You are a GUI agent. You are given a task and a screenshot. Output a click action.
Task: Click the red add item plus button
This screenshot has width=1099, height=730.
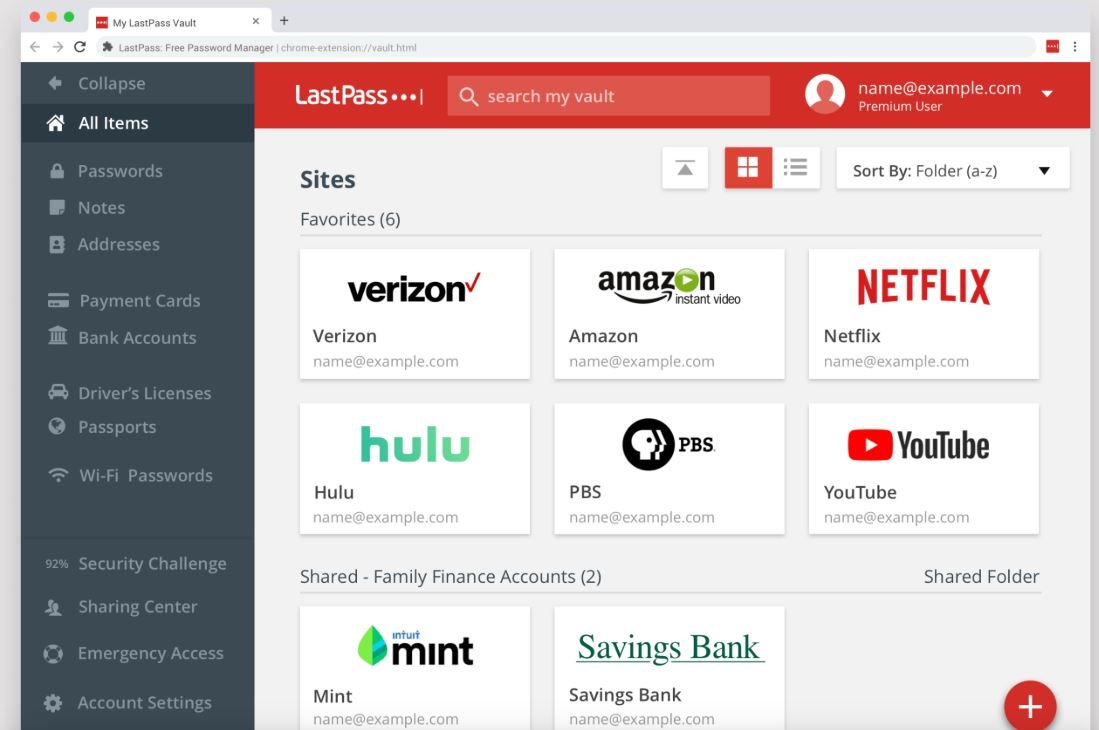[x=1030, y=706]
